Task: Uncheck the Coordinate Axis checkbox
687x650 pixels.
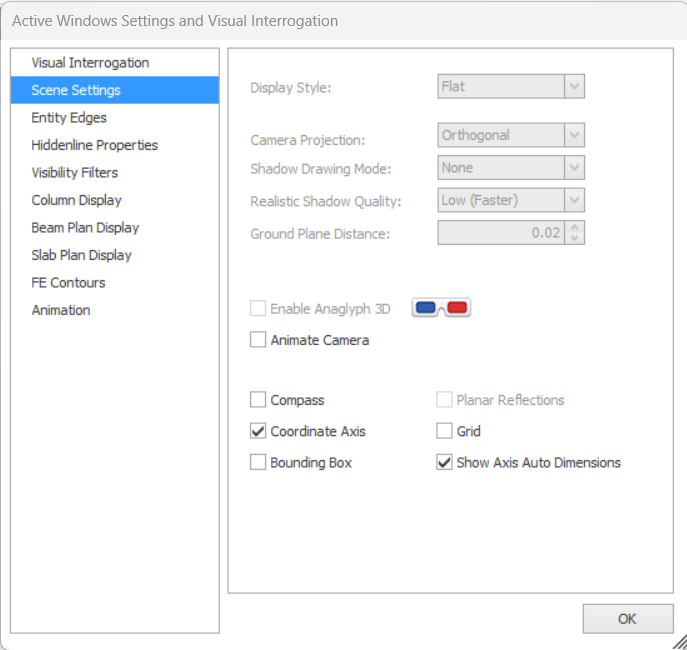Action: click(x=258, y=431)
